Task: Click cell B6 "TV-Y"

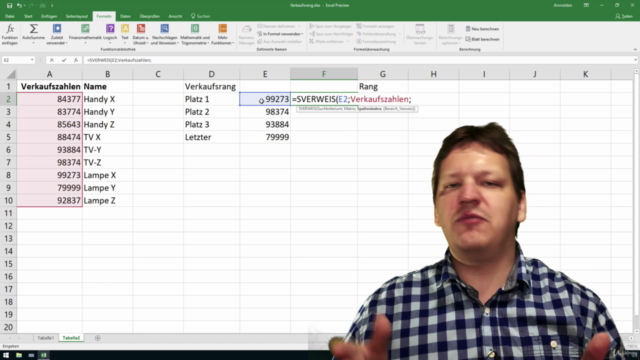Action: (x=107, y=150)
